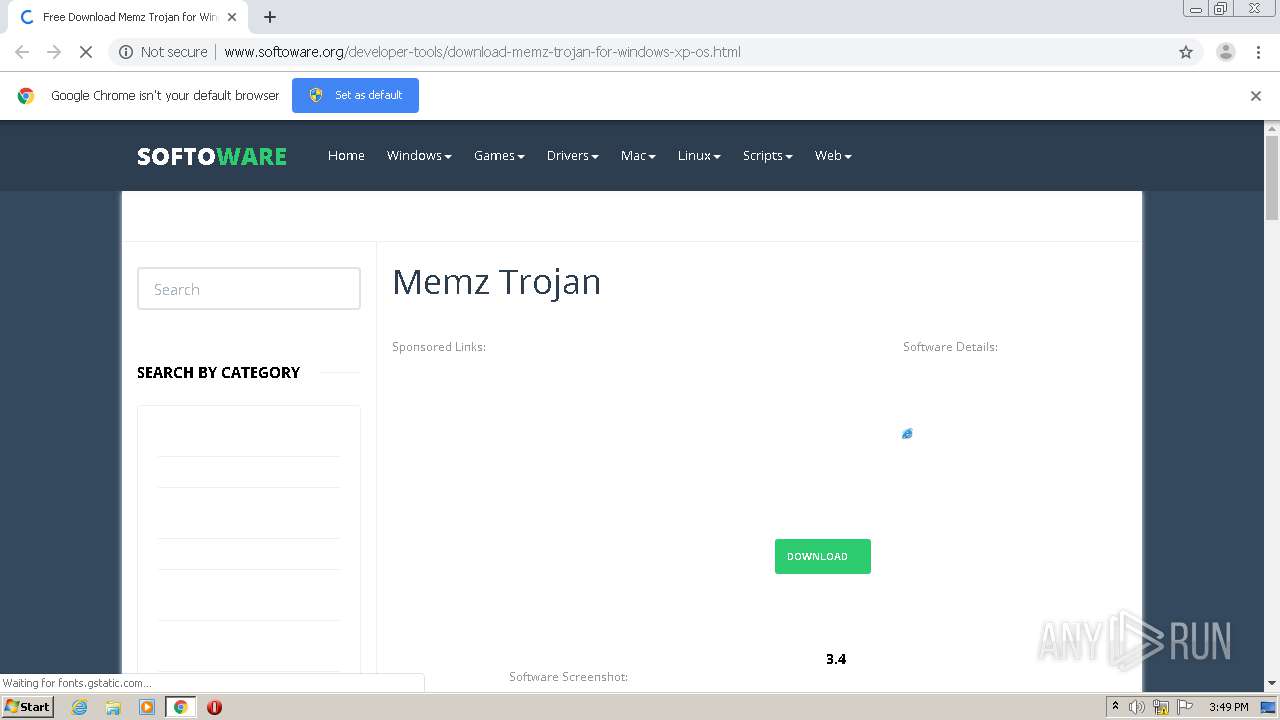Open the Chrome three-dot menu
This screenshot has width=1280, height=720.
point(1258,52)
